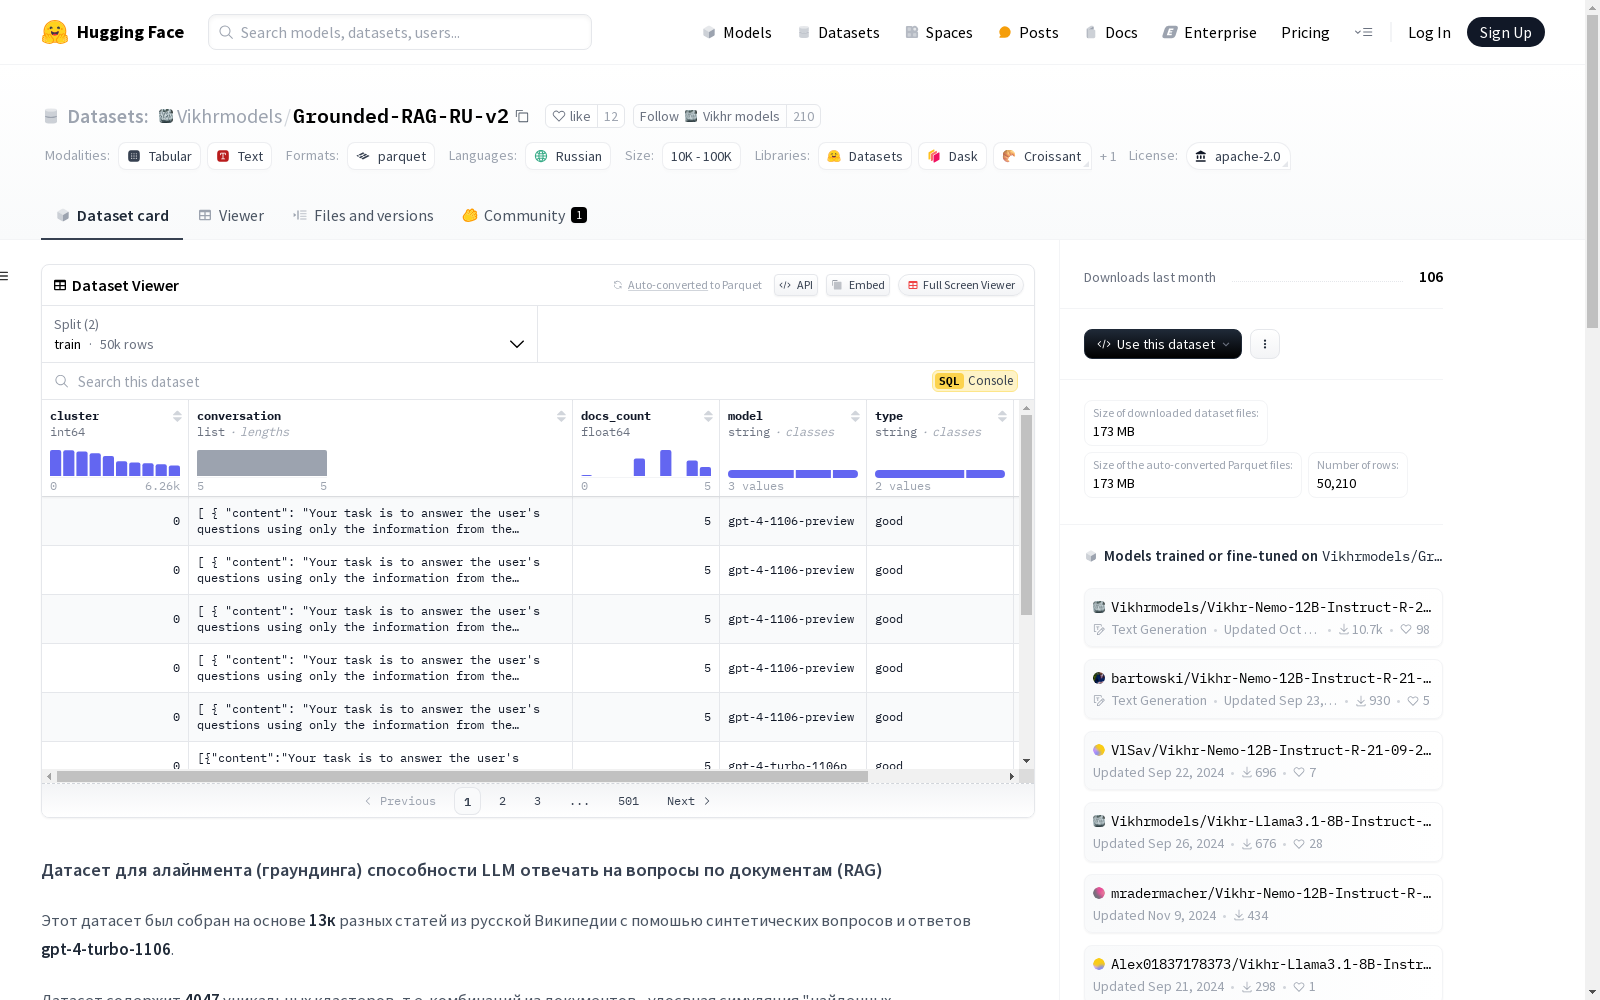Image resolution: width=1600 pixels, height=1000 pixels.
Task: Click the Next page button
Action: (x=689, y=801)
